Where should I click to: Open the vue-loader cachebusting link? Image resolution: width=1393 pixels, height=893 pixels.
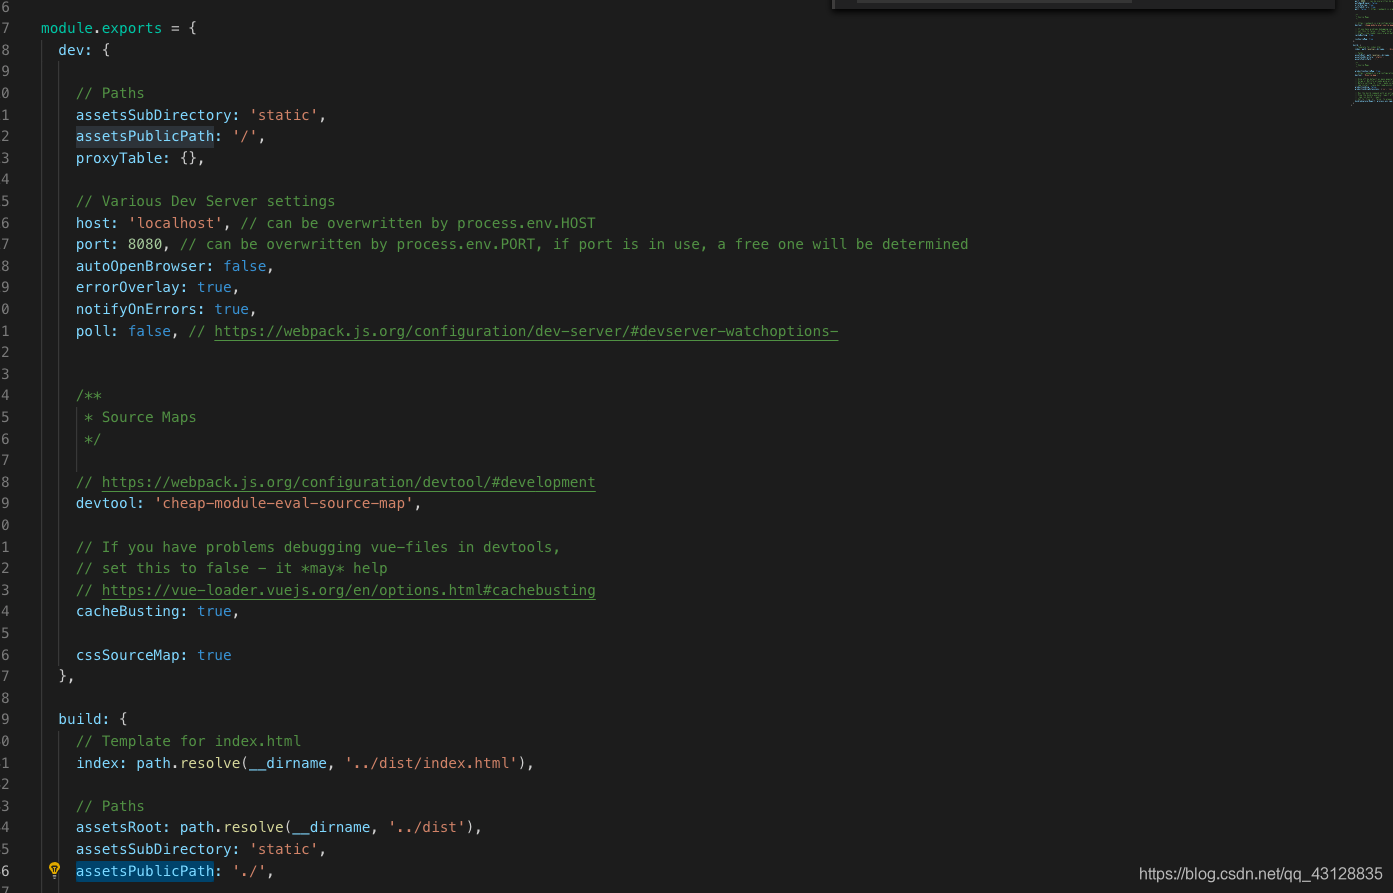(x=348, y=590)
